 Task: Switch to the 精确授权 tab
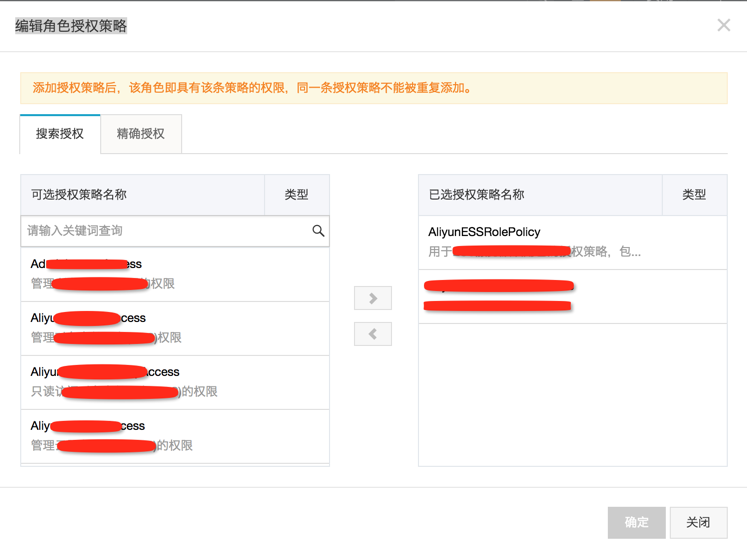pyautogui.click(x=141, y=134)
